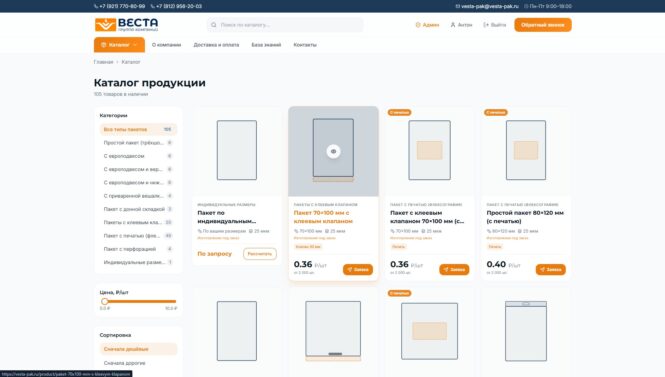Select the Все типы пакетов category
665x377 pixels.
138,129
